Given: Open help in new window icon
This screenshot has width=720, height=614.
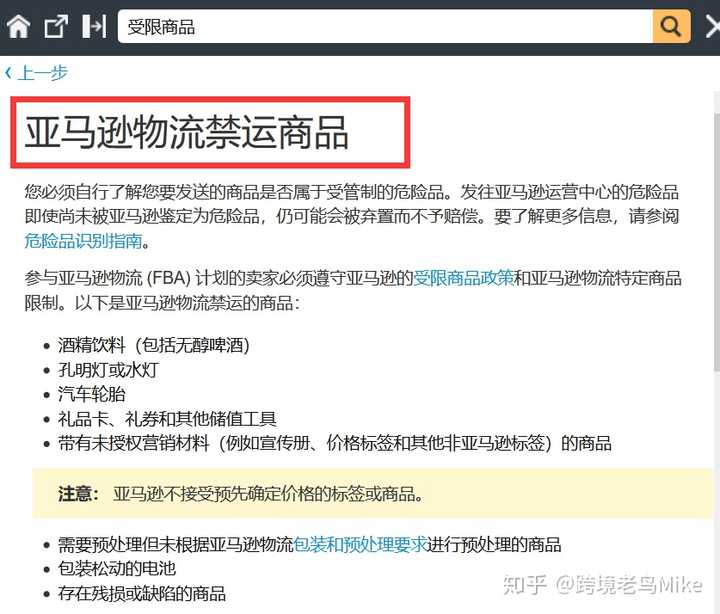Looking at the screenshot, I should pos(56,27).
